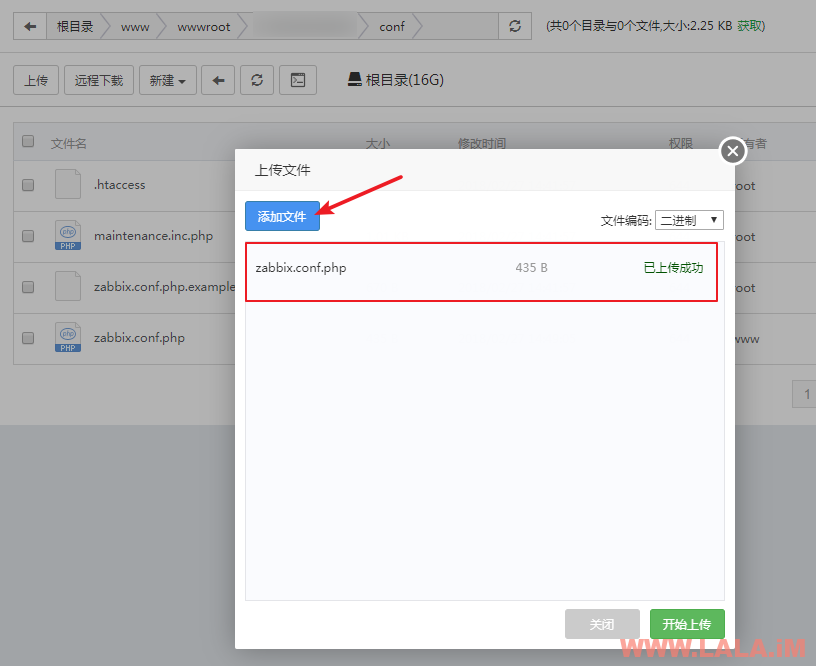Expand the 新建 dropdown button
The width and height of the screenshot is (816, 666).
pos(167,80)
